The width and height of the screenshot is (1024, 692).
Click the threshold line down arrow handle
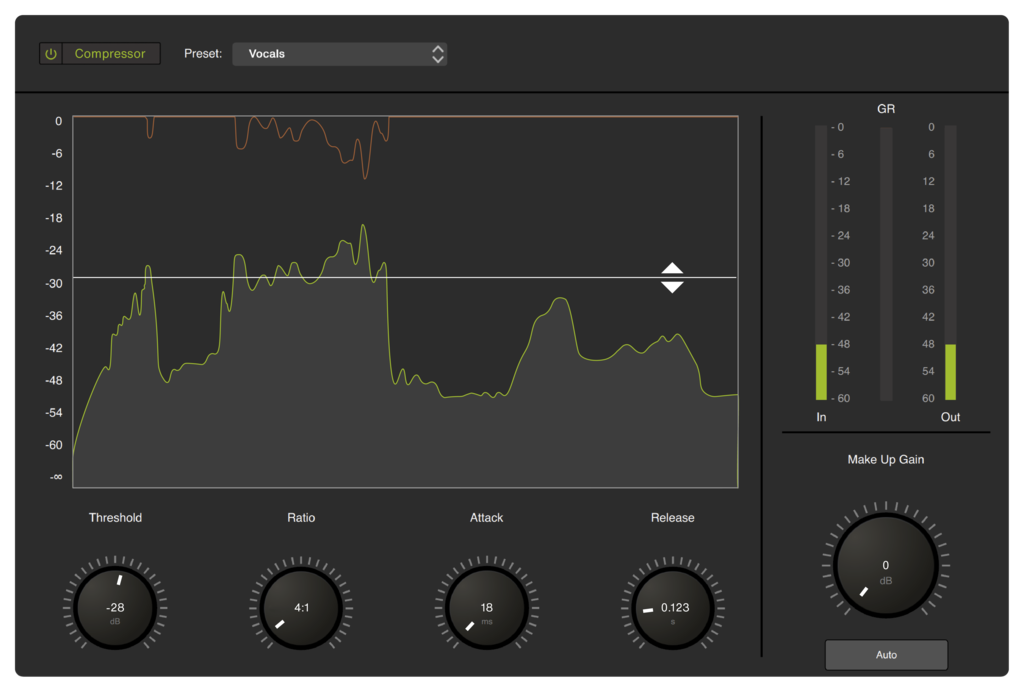tap(672, 287)
